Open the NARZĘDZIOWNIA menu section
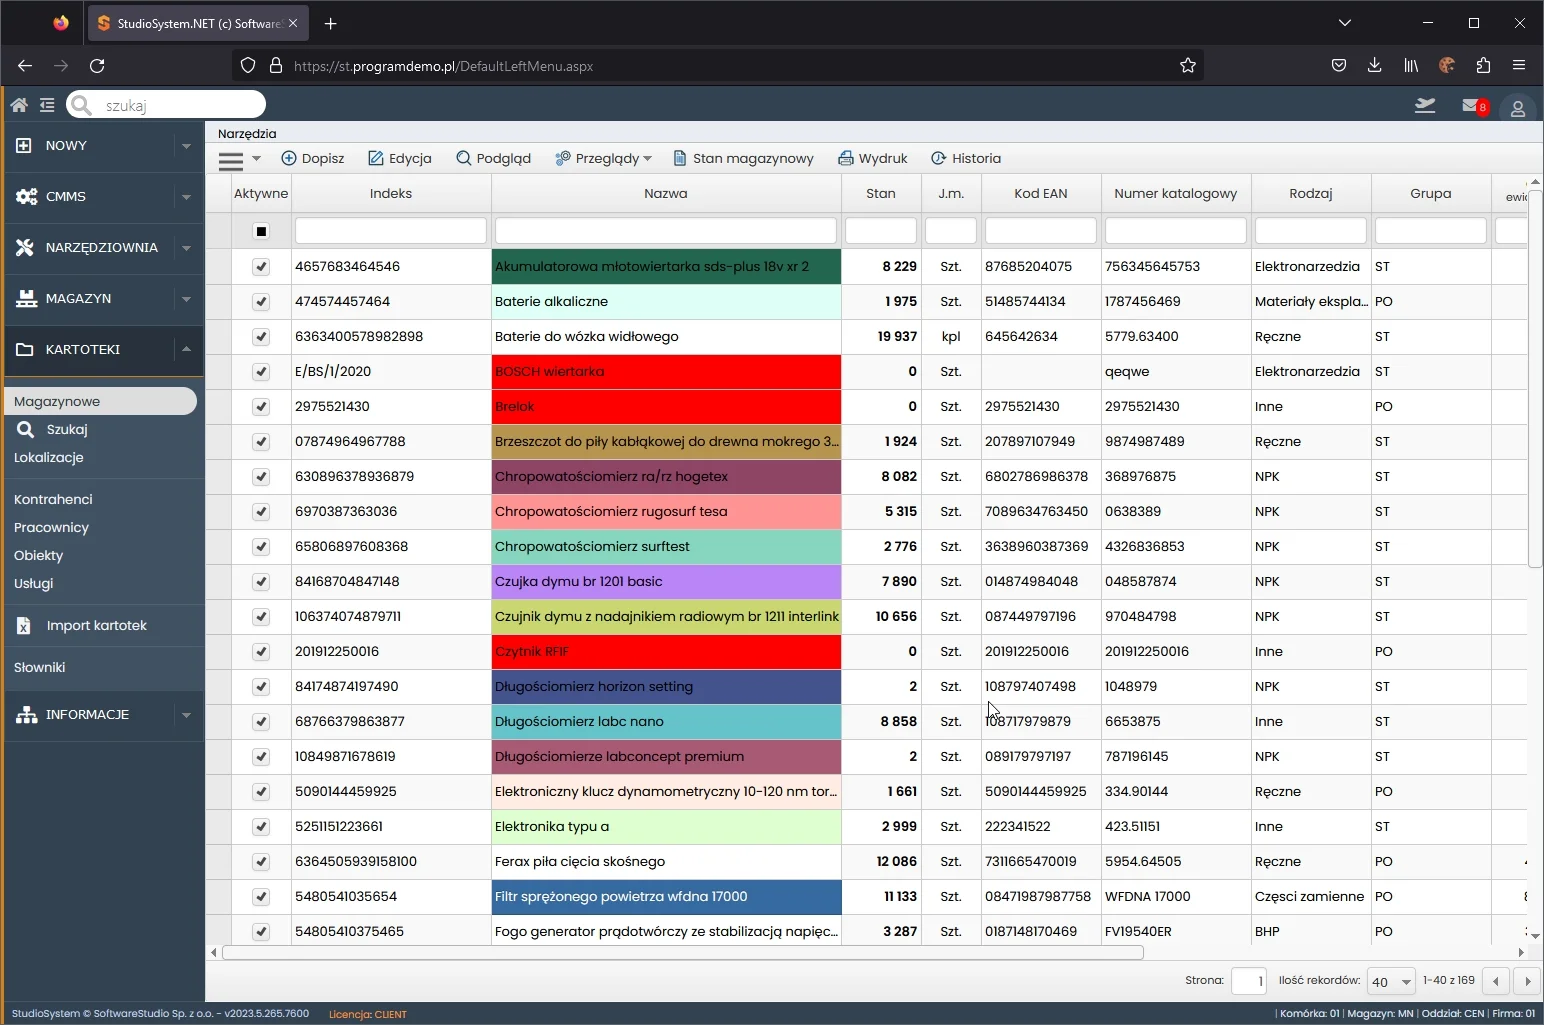Viewport: 1544px width, 1025px height. [103, 247]
